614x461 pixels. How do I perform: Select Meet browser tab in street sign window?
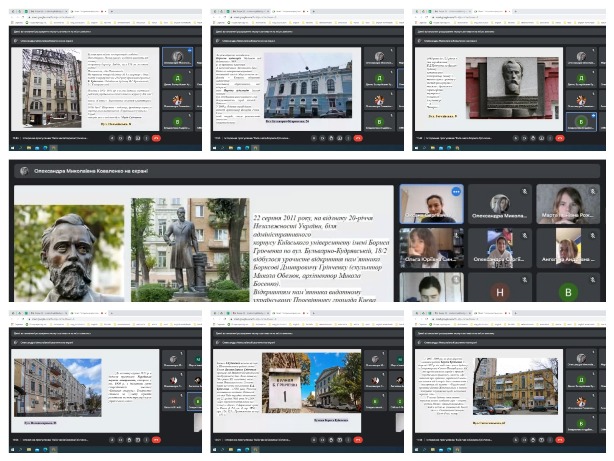(293, 313)
